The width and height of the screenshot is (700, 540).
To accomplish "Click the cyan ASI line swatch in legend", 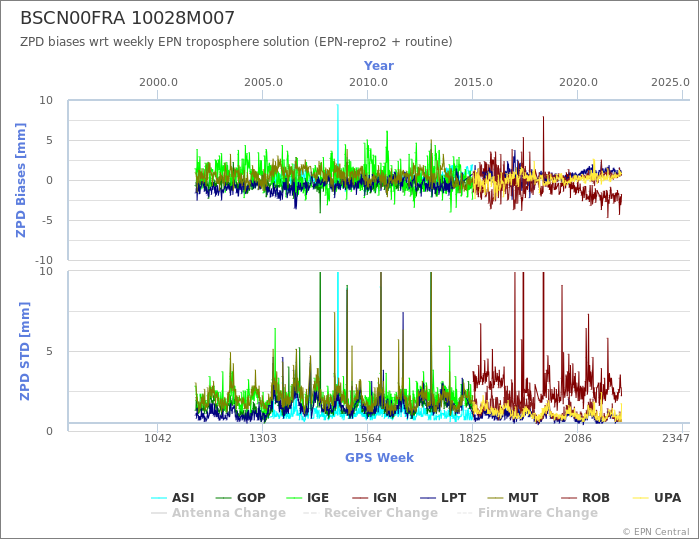I will [x=159, y=498].
